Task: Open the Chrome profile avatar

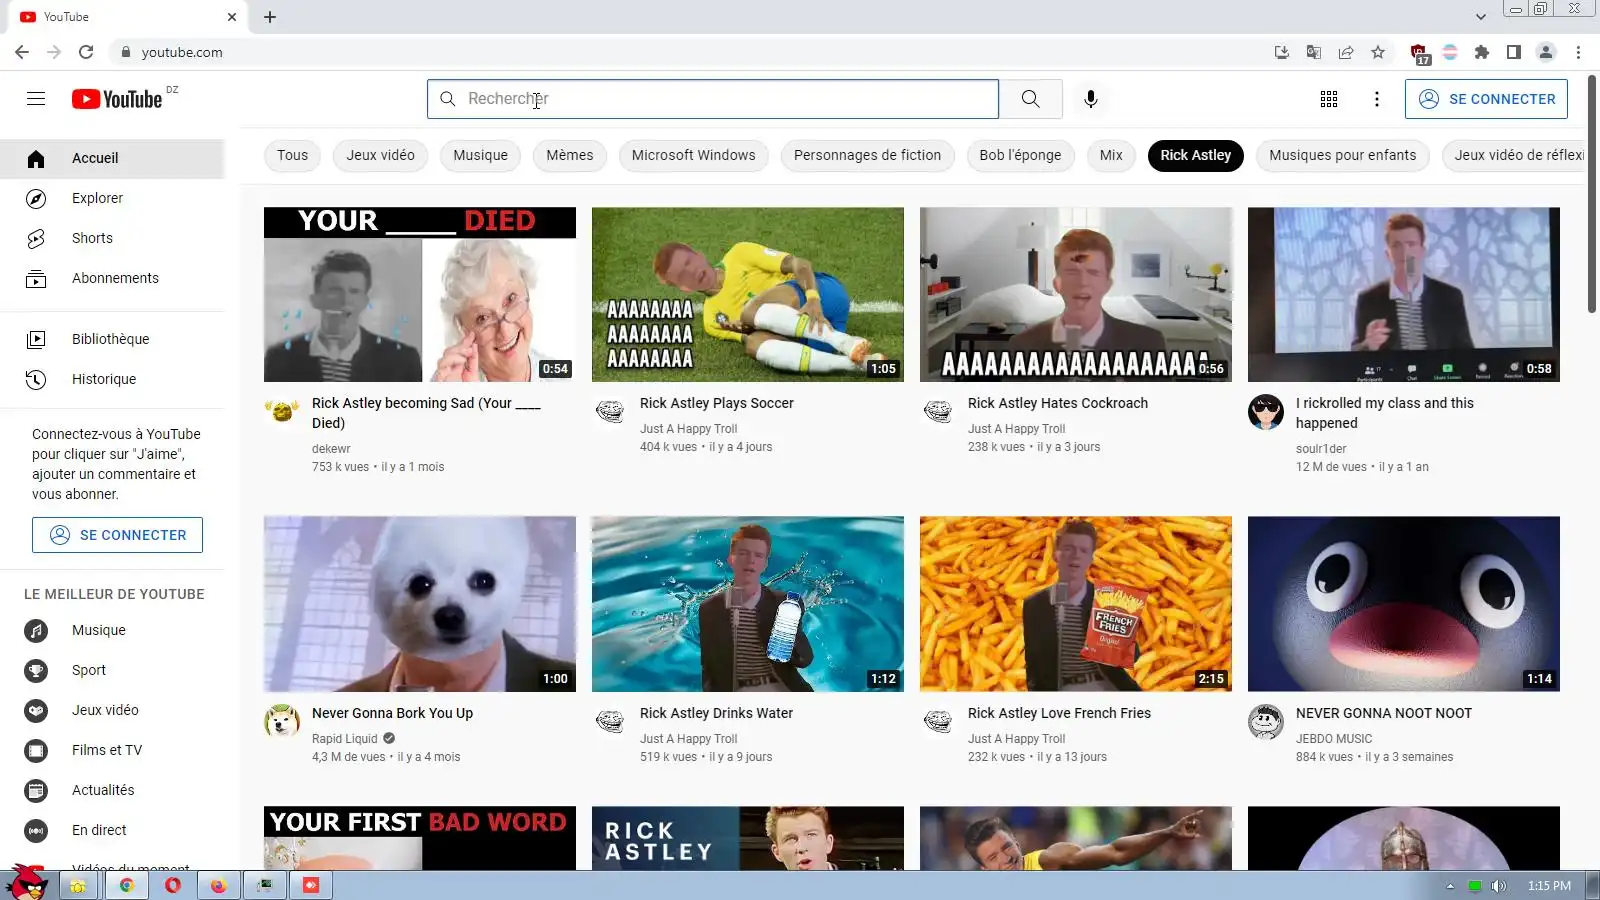Action: (x=1546, y=52)
